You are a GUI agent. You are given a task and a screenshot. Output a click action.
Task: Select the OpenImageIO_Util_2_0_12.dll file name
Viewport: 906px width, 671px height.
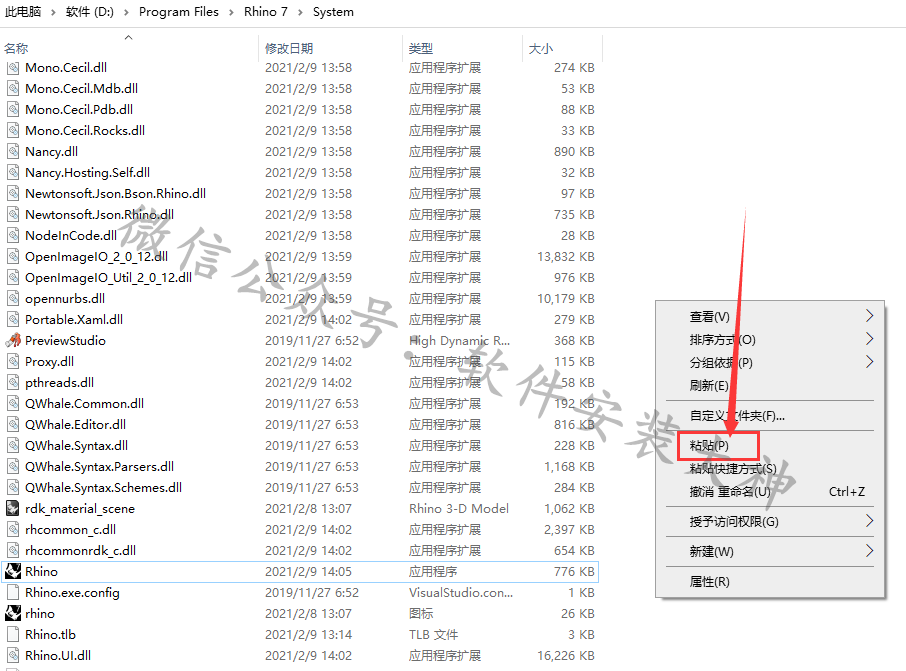pyautogui.click(x=109, y=277)
